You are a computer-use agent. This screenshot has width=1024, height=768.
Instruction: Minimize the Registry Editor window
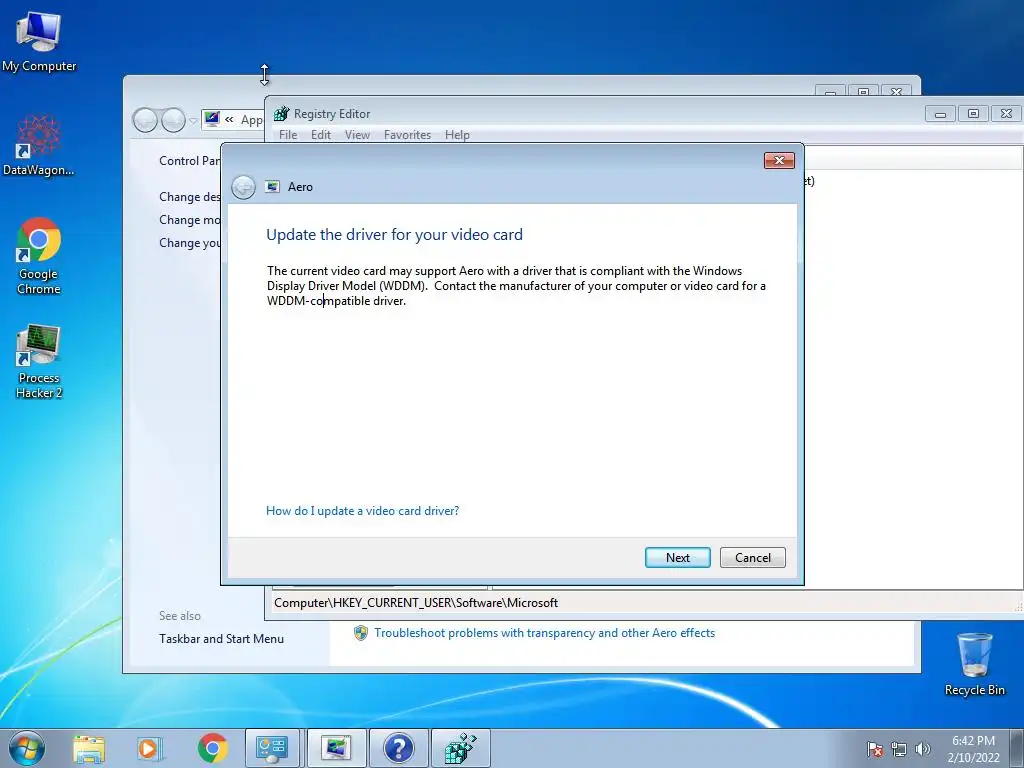point(940,114)
